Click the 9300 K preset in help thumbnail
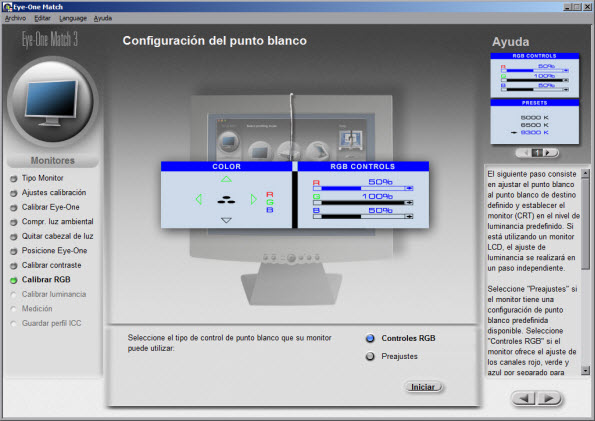This screenshot has width=595, height=421. tap(534, 132)
